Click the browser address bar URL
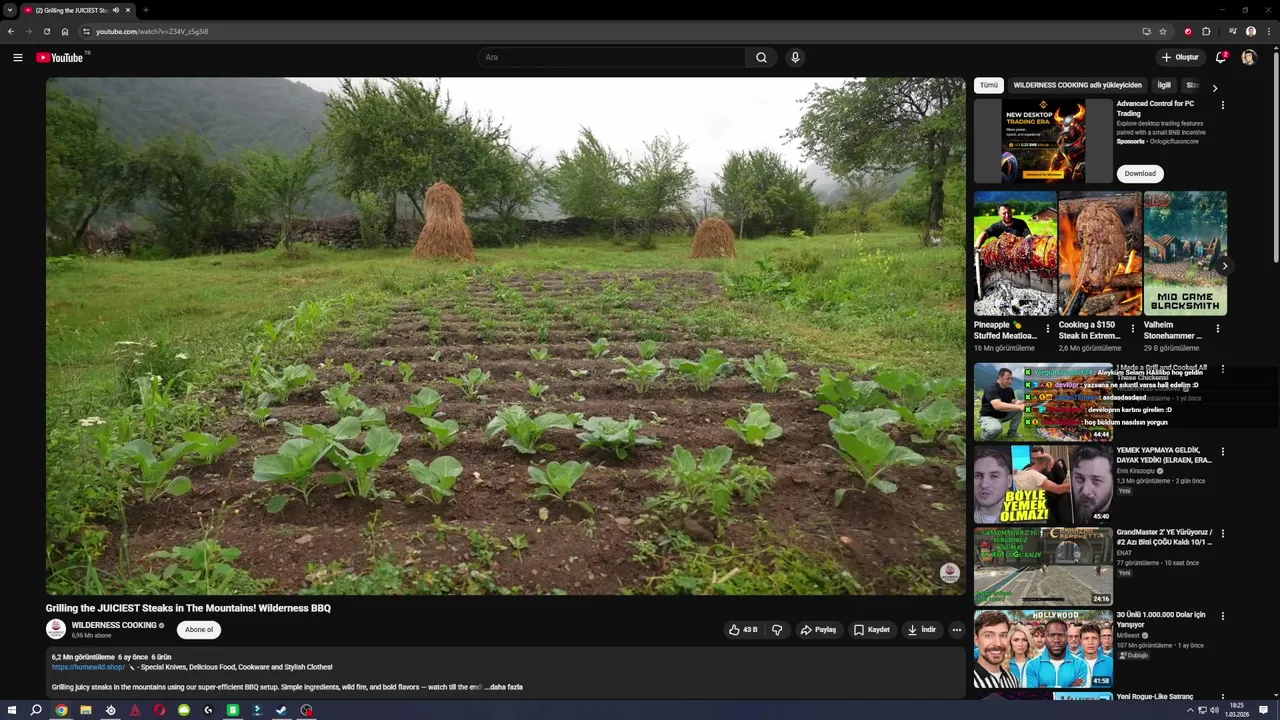Image resolution: width=1280 pixels, height=720 pixels. pyautogui.click(x=152, y=31)
